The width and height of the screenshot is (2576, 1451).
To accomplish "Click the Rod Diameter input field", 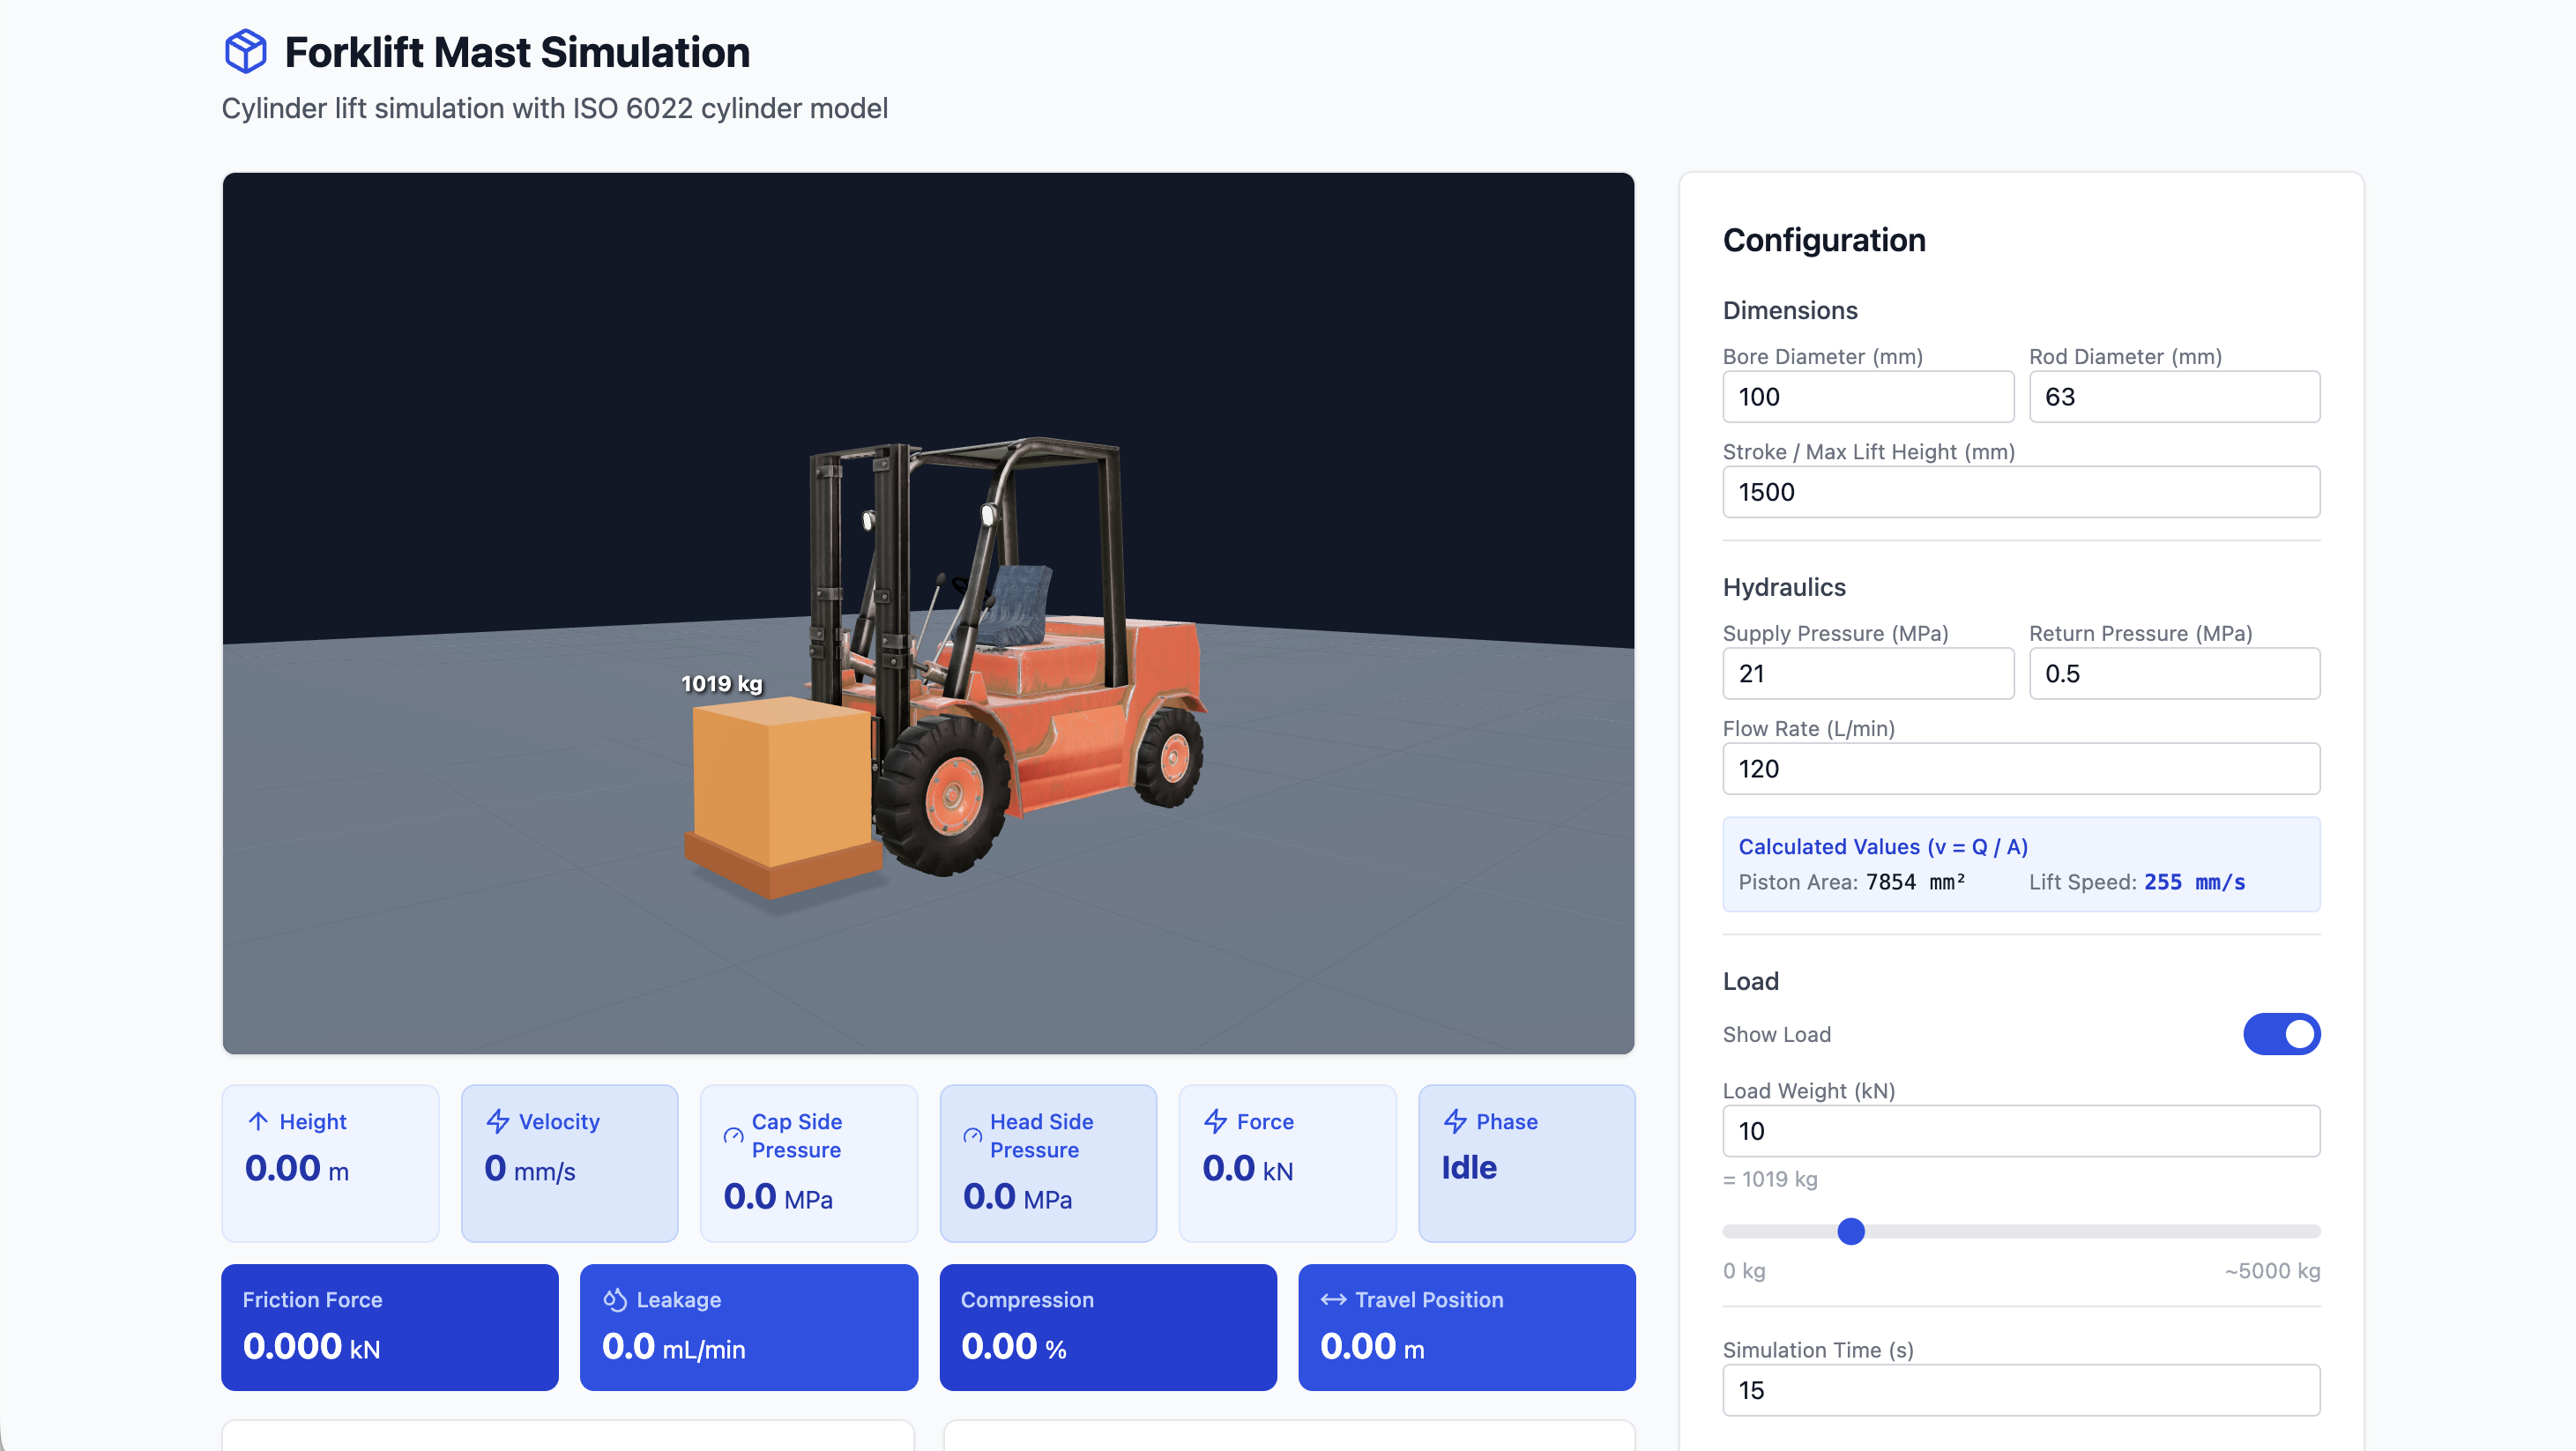I will (2173, 397).
